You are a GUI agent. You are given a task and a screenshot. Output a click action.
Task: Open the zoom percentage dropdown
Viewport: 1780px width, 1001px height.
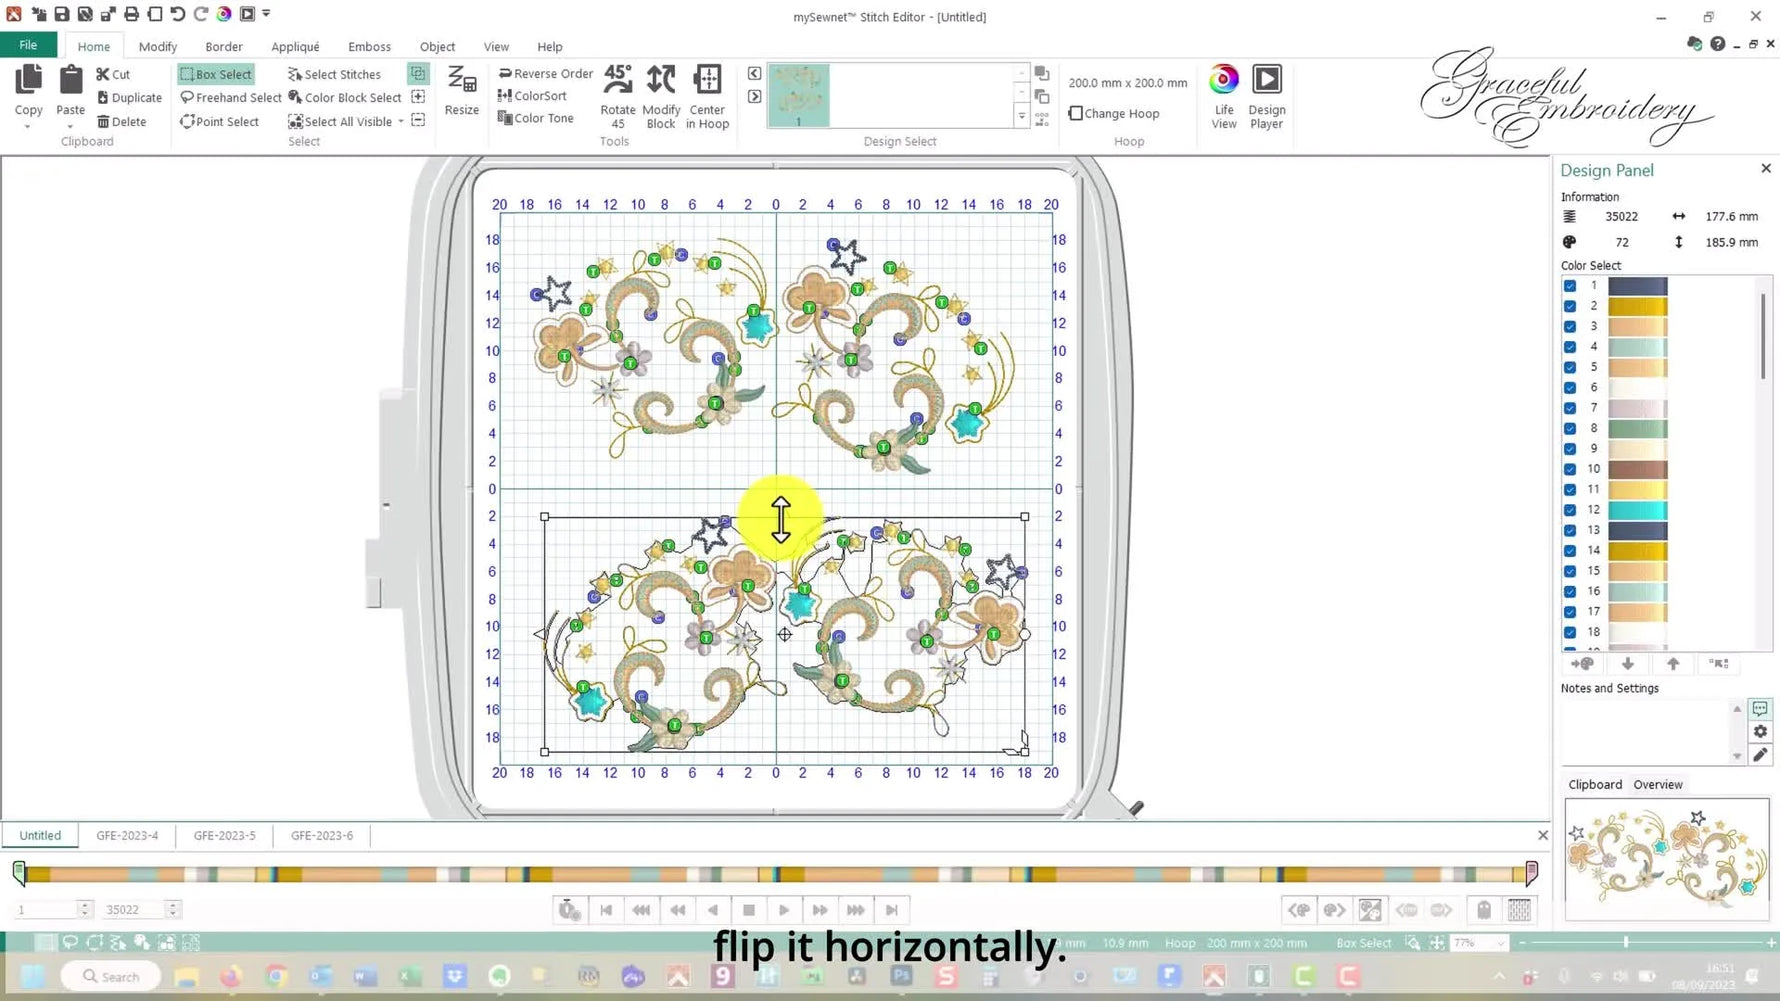click(x=1500, y=943)
